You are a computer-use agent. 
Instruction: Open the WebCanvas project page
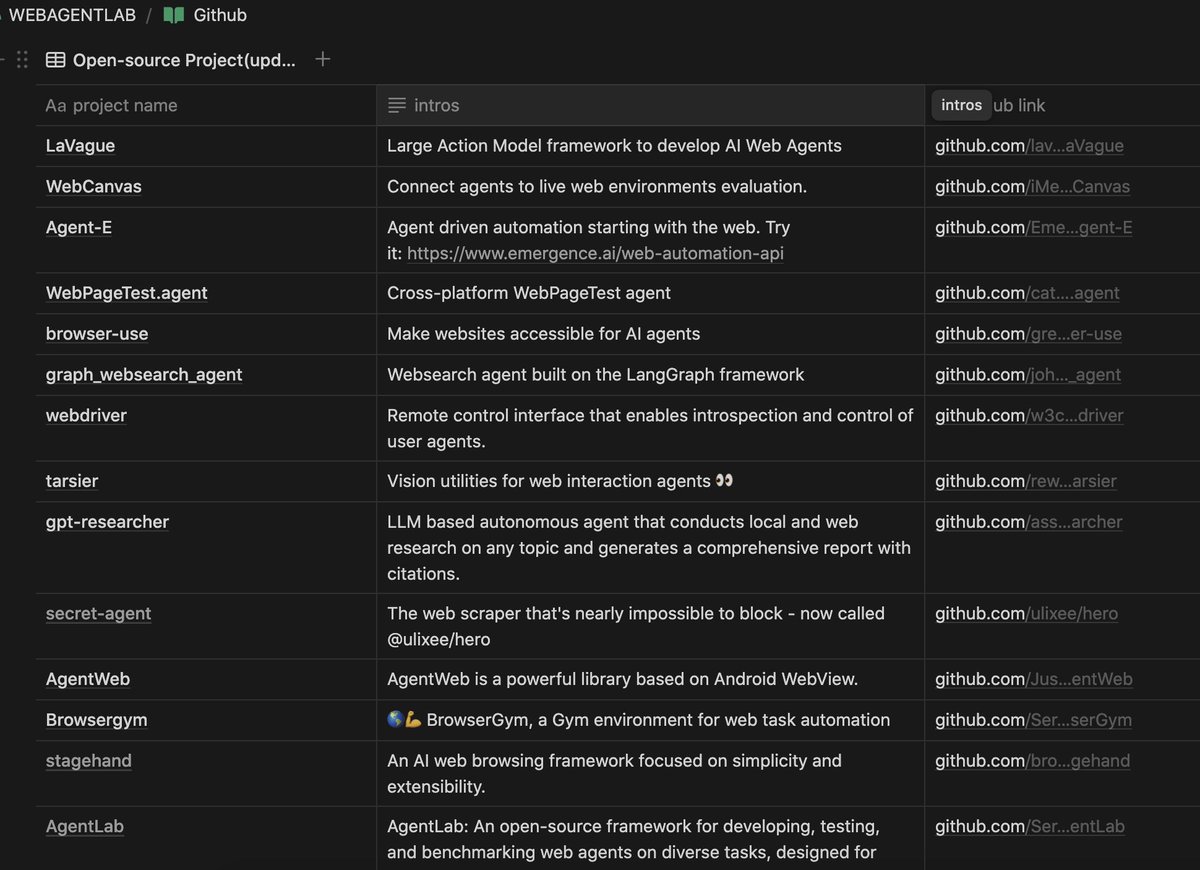coord(94,187)
